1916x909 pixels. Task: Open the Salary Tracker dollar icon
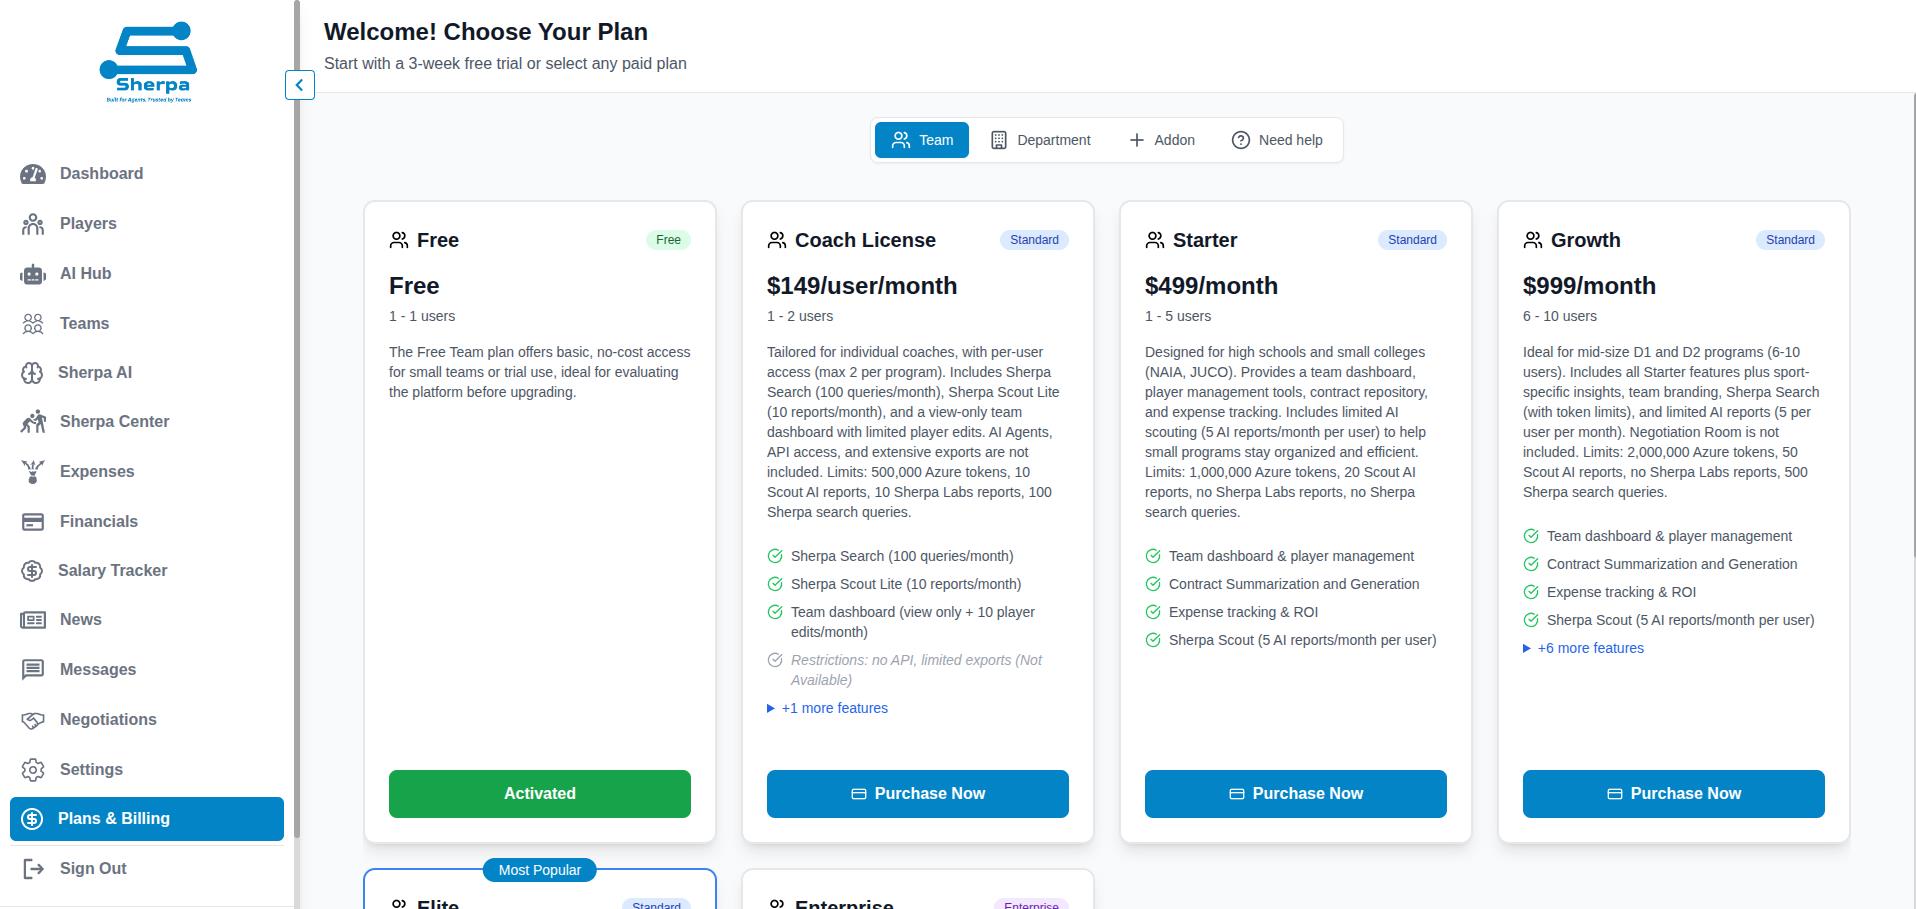[x=32, y=571]
